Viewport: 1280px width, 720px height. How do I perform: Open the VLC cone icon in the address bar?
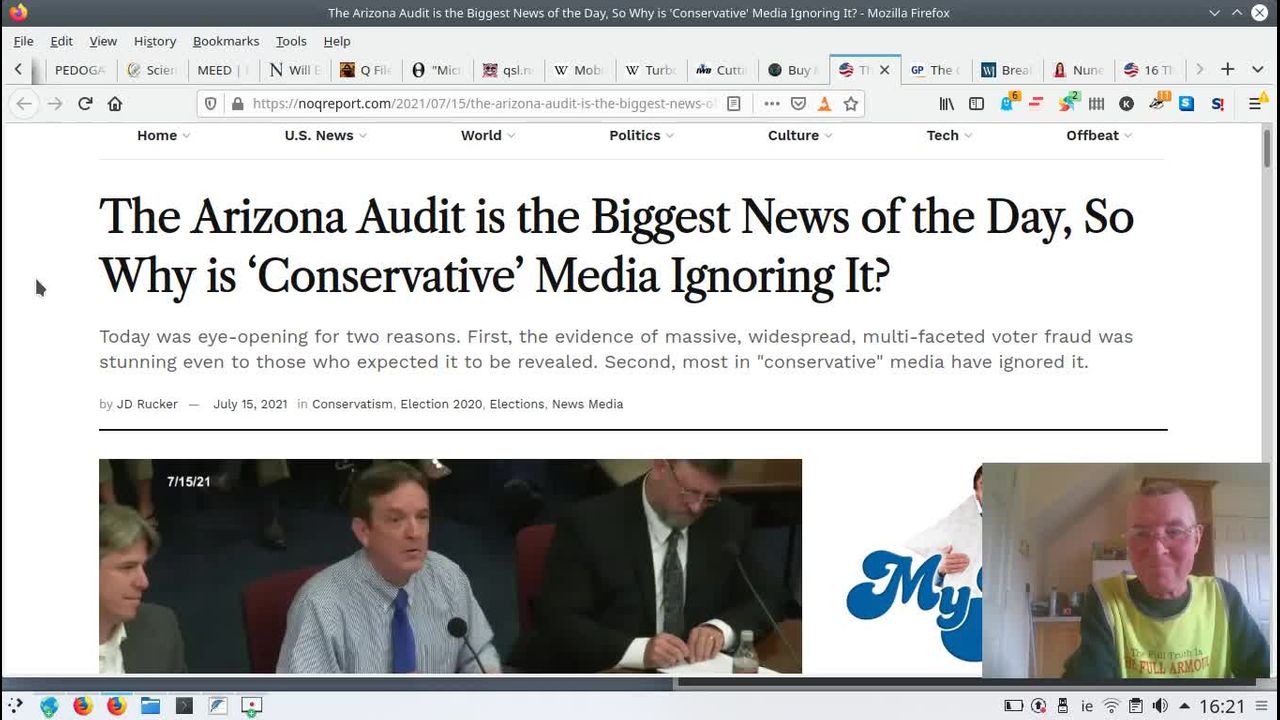click(824, 104)
